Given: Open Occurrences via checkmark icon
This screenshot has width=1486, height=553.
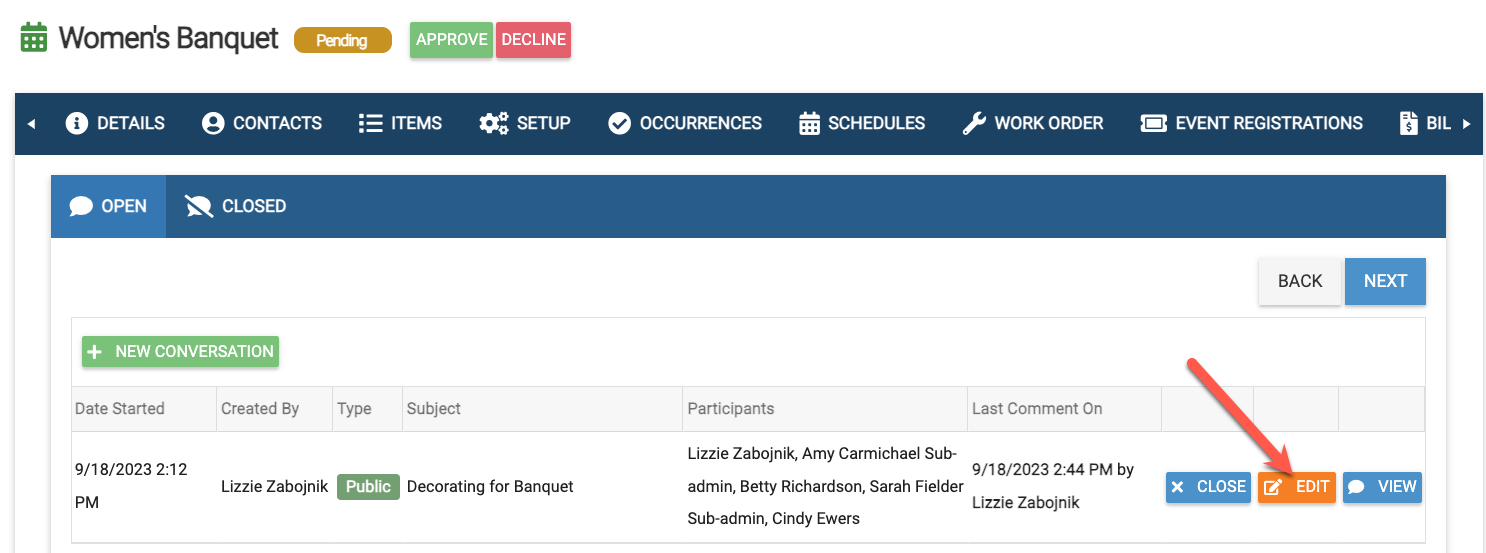Looking at the screenshot, I should tap(619, 123).
